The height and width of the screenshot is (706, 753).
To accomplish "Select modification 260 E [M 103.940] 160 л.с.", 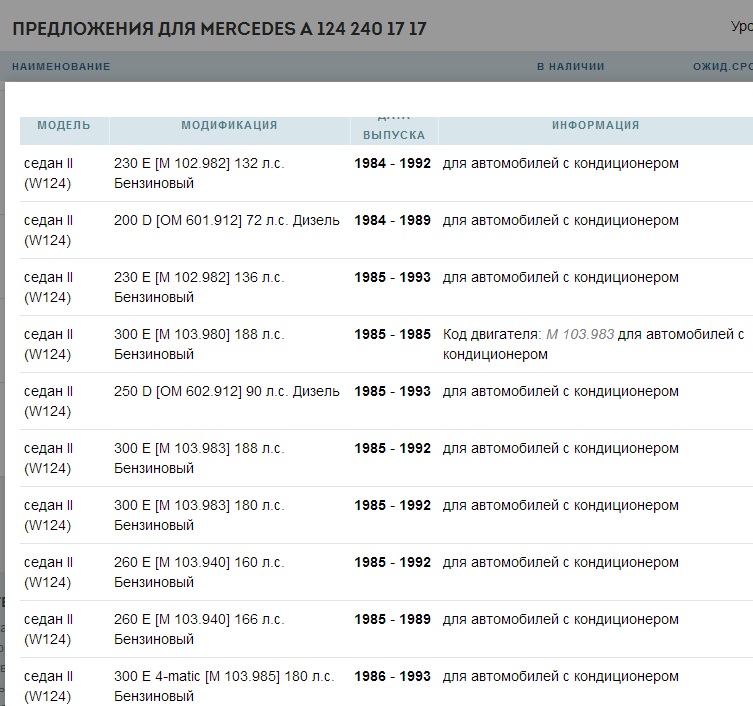I will pyautogui.click(x=199, y=572).
